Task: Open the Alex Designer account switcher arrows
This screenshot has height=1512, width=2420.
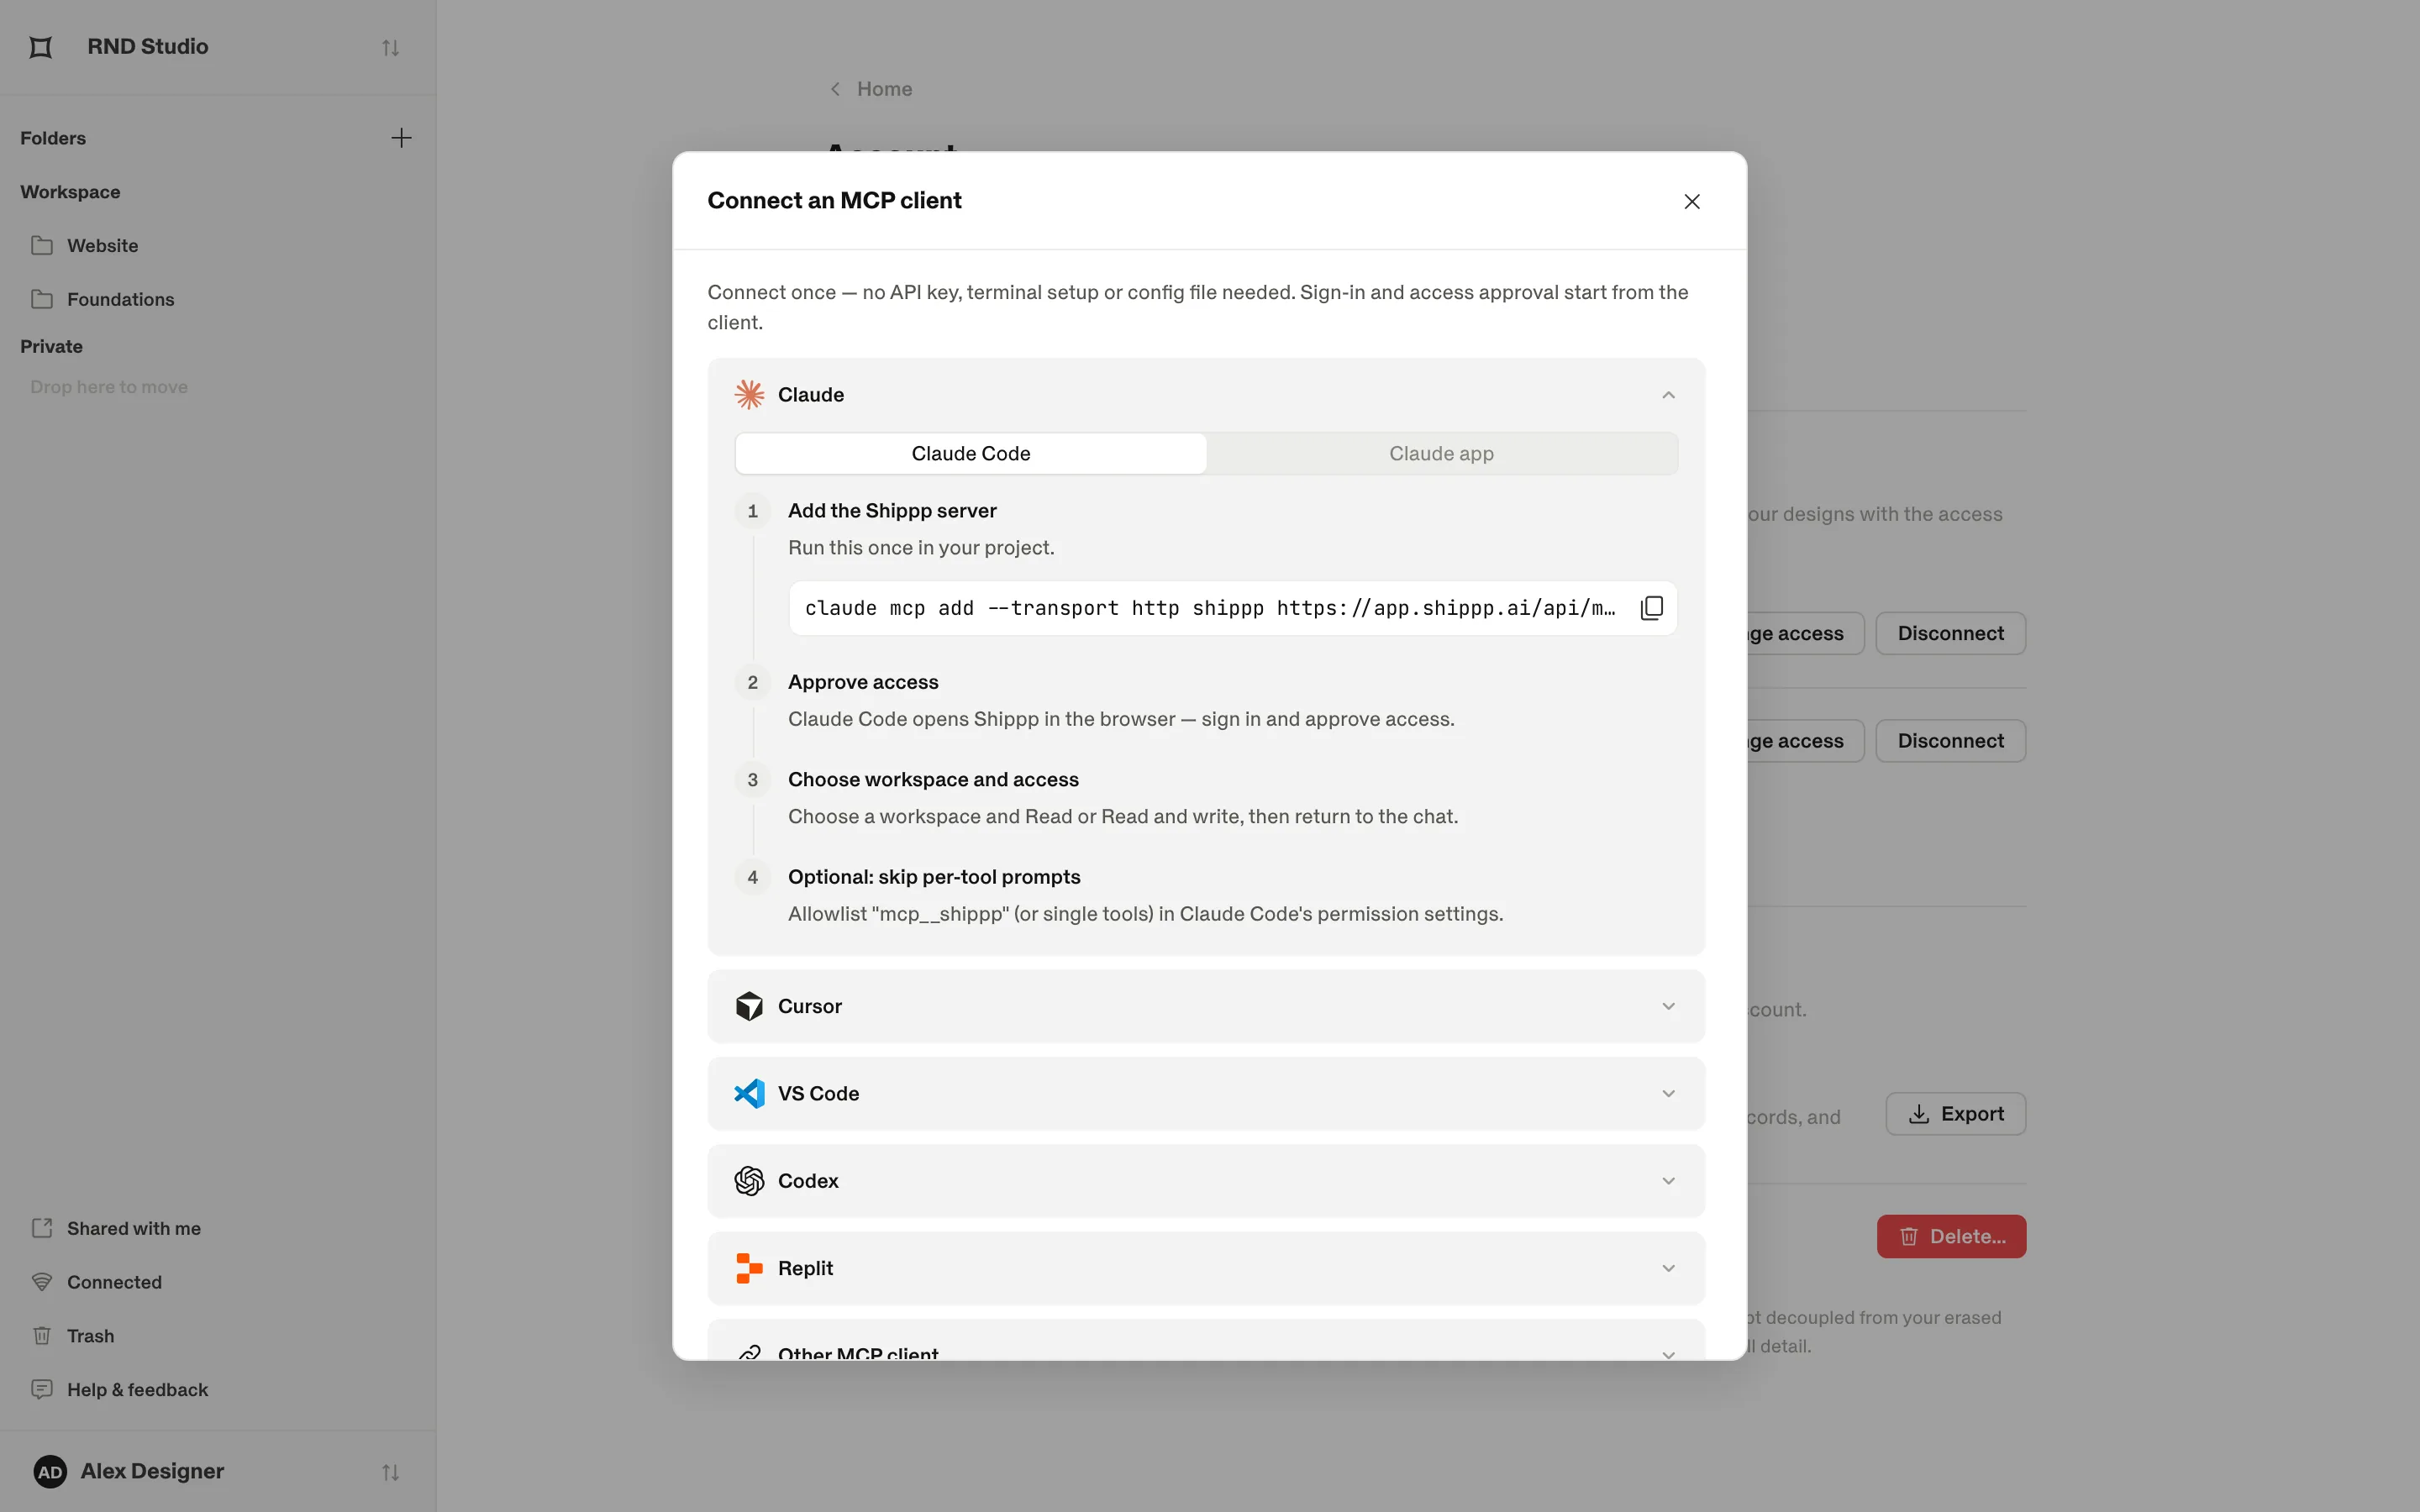Action: tap(390, 1472)
